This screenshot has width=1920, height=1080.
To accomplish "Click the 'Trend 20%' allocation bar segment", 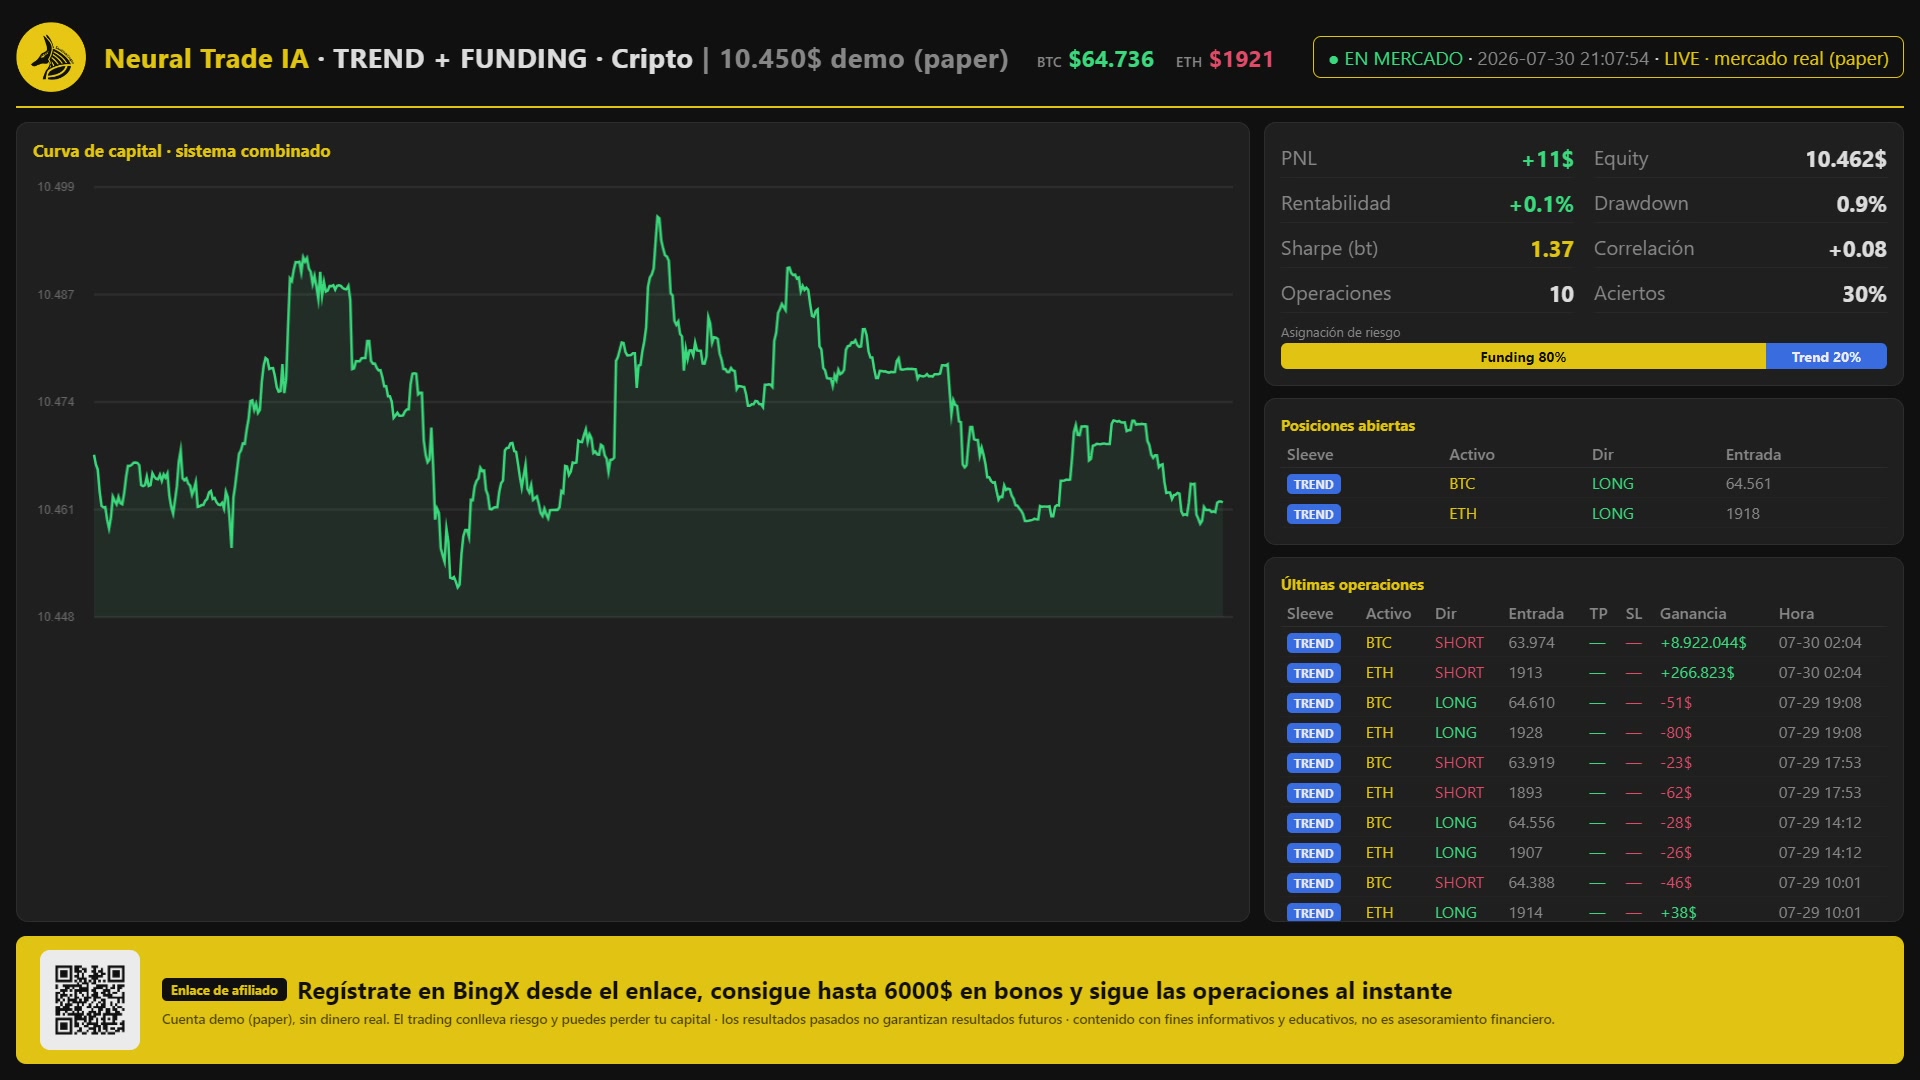I will [x=1826, y=357].
